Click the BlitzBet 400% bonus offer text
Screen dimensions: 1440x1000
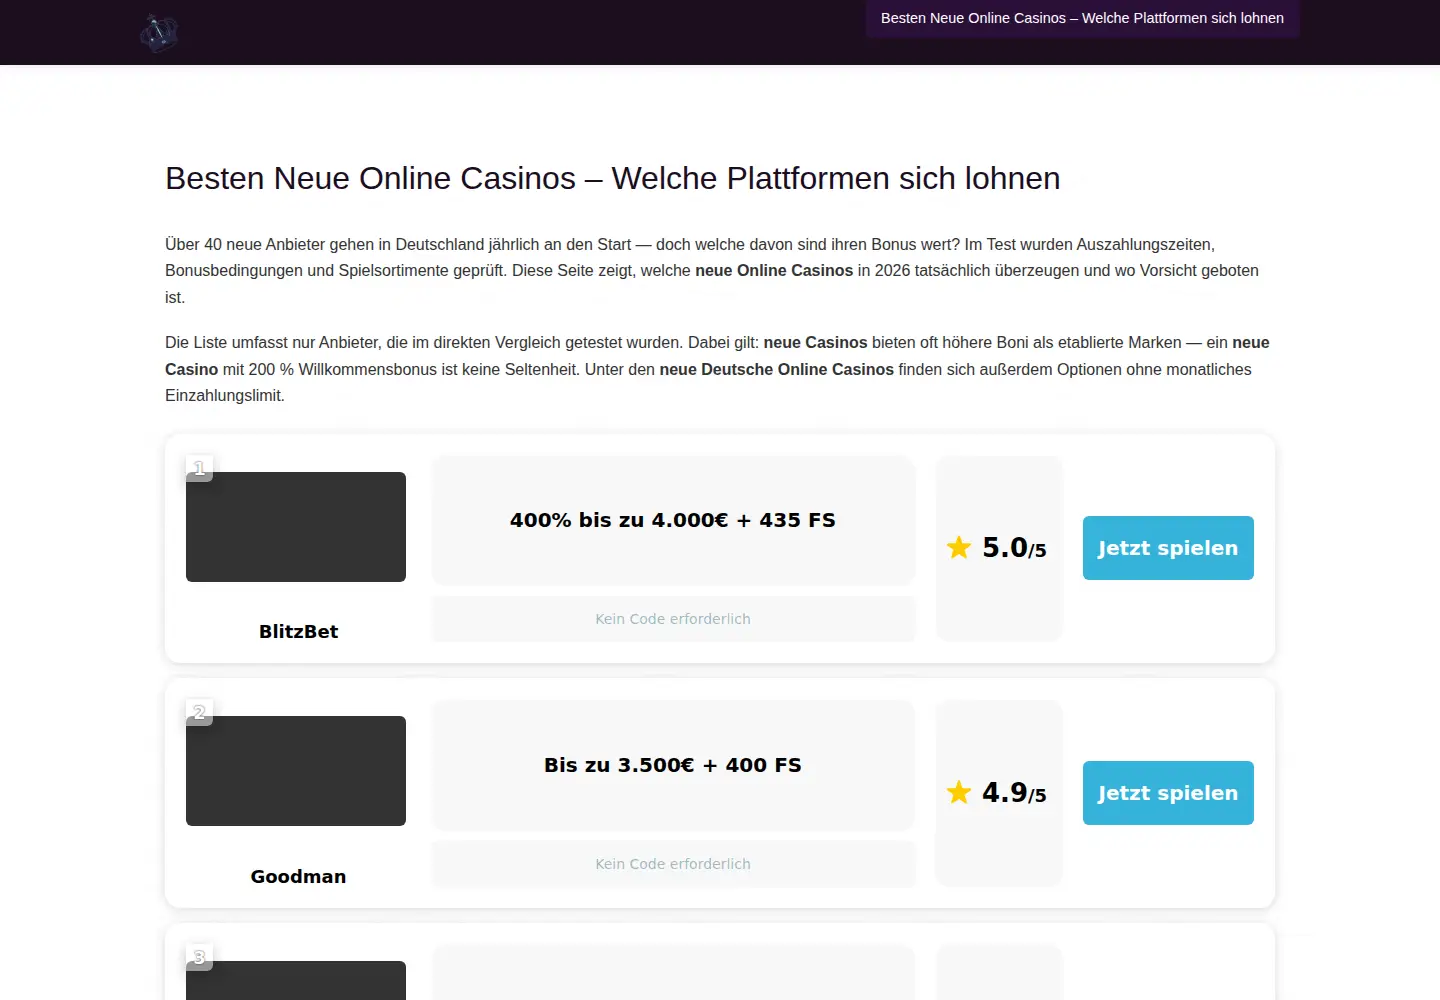673,520
